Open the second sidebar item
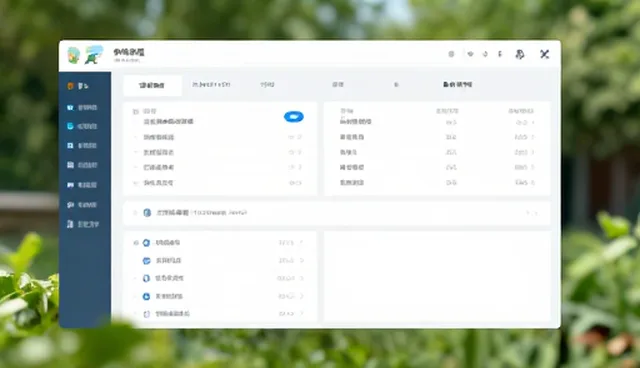This screenshot has height=368, width=640. point(82,108)
